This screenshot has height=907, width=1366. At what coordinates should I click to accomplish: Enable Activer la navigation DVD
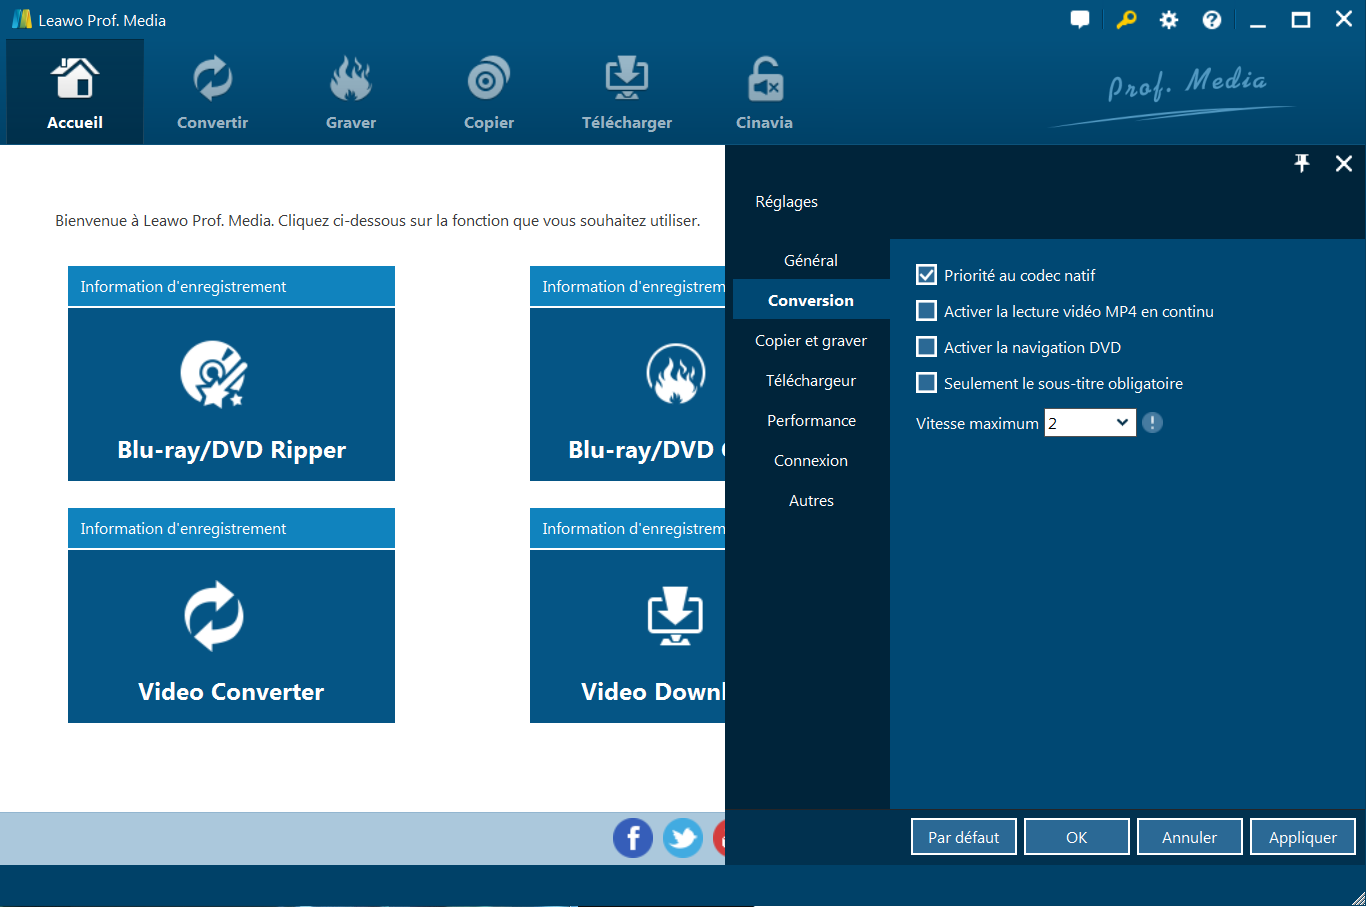pyautogui.click(x=927, y=347)
